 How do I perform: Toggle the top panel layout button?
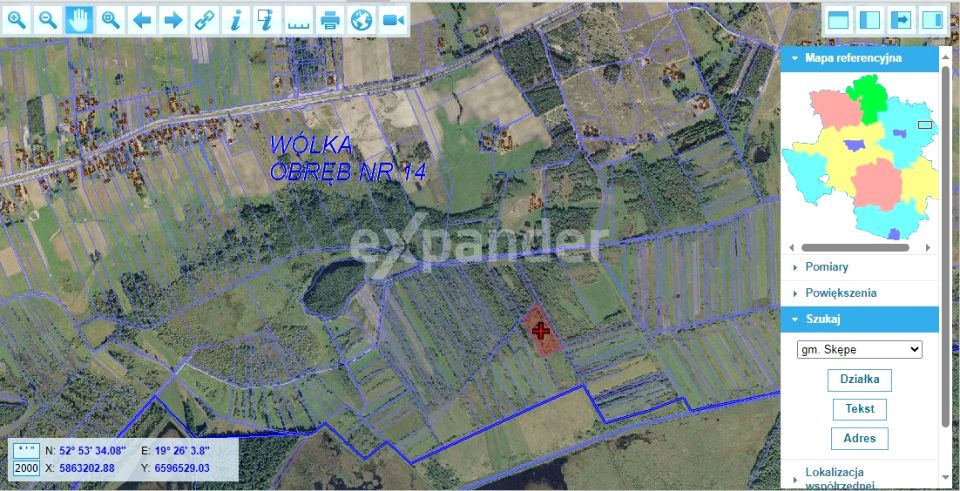(x=838, y=20)
